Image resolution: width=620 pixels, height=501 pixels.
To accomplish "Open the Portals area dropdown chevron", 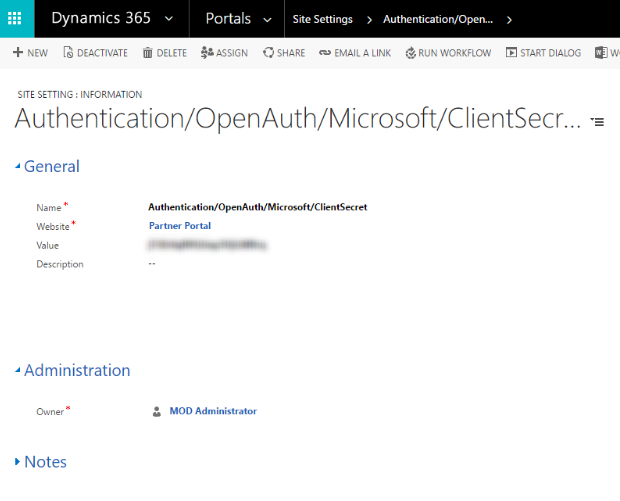I will 266,19.
